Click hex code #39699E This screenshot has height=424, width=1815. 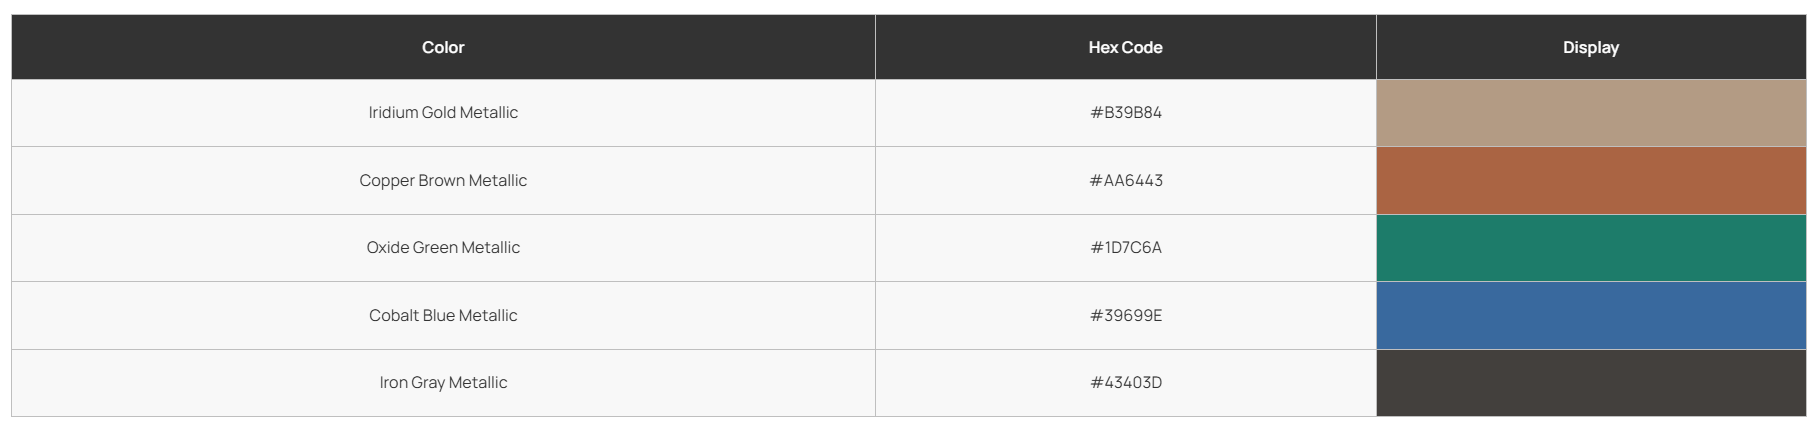1126,316
